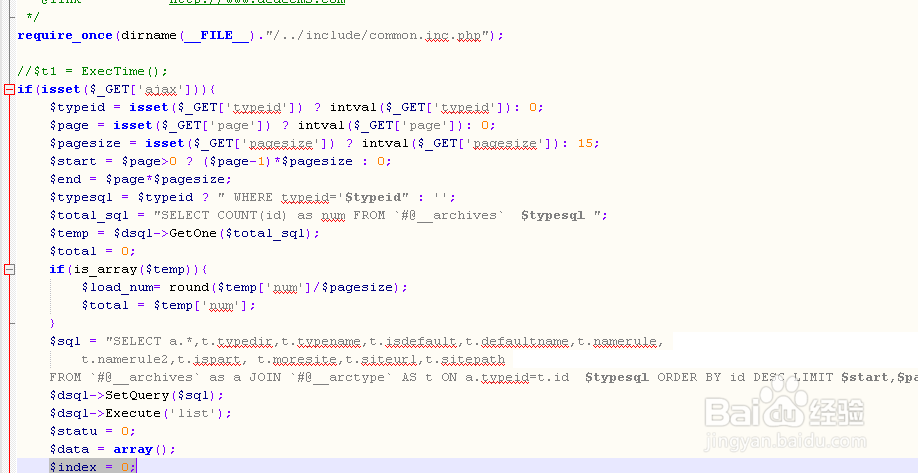Image resolution: width=918 pixels, height=473 pixels.
Task: Click the t.namerule2,t.ispart line
Action: click(x=293, y=359)
